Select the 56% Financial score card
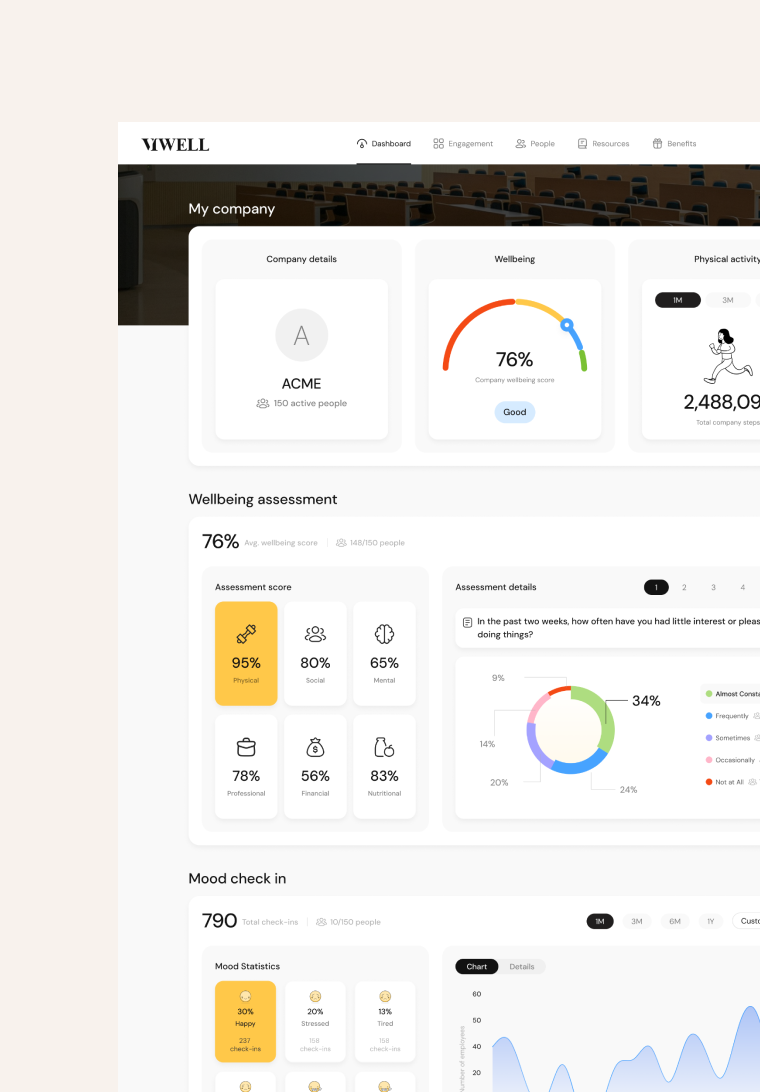Screen dimensions: 760x1092 [316, 766]
